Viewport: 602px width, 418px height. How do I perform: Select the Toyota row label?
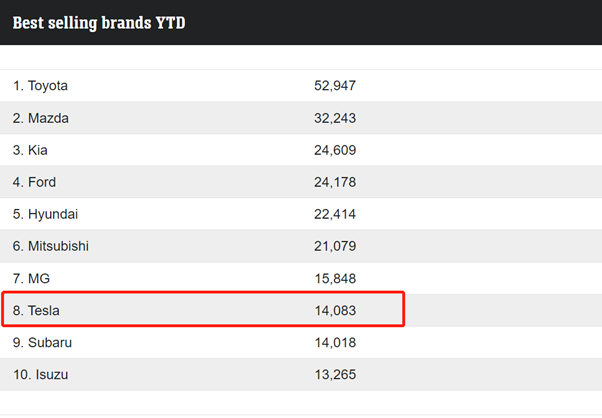(40, 86)
